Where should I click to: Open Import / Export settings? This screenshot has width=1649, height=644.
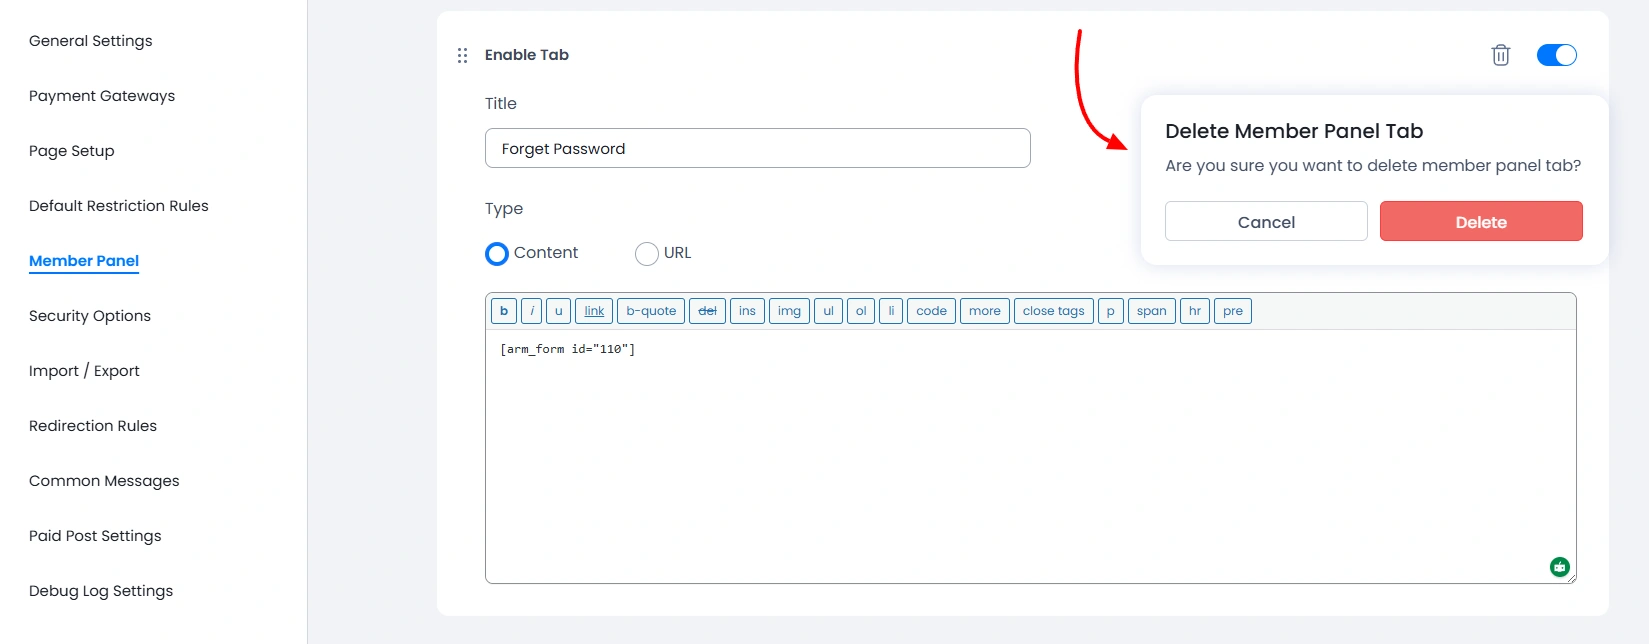click(84, 371)
